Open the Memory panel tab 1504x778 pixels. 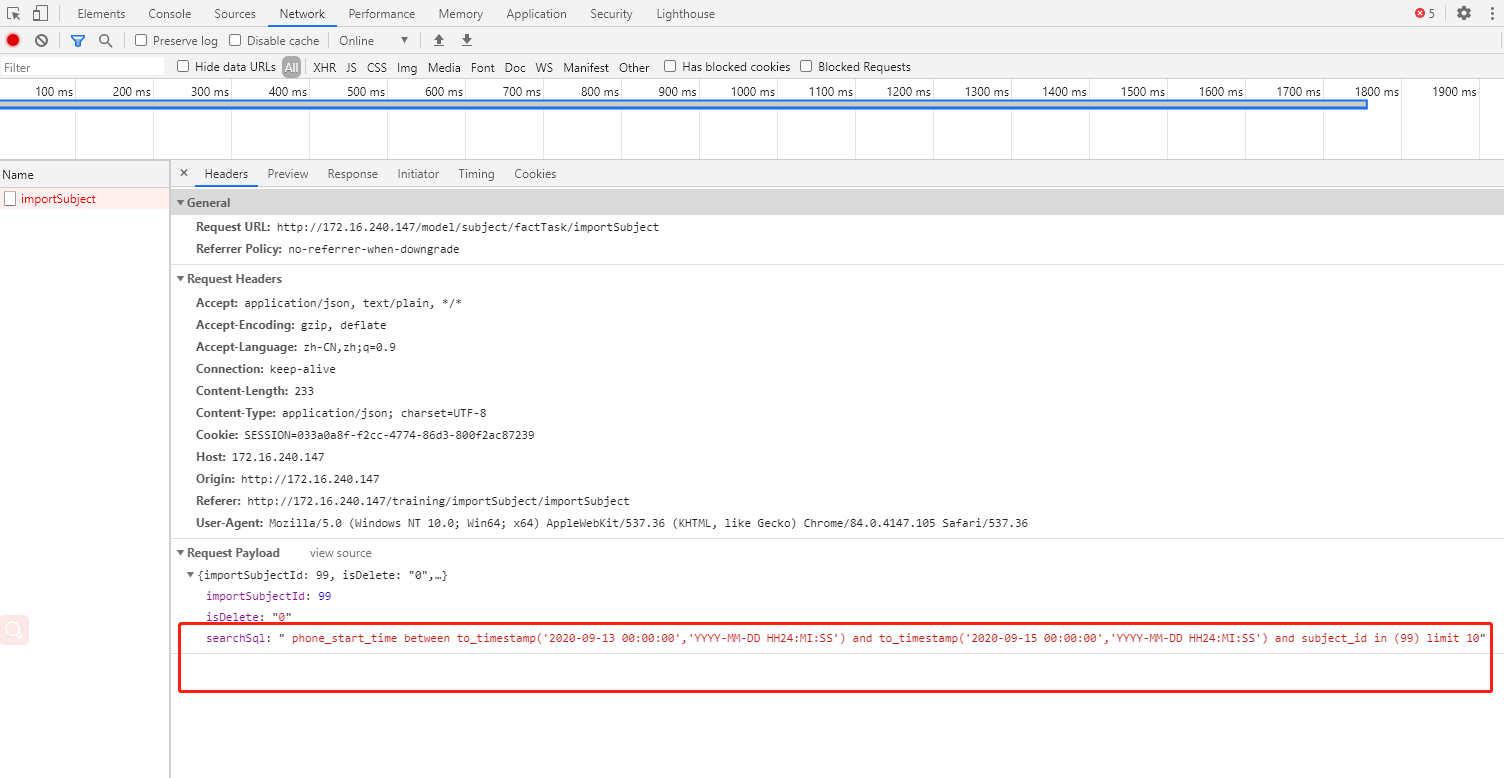(x=460, y=14)
